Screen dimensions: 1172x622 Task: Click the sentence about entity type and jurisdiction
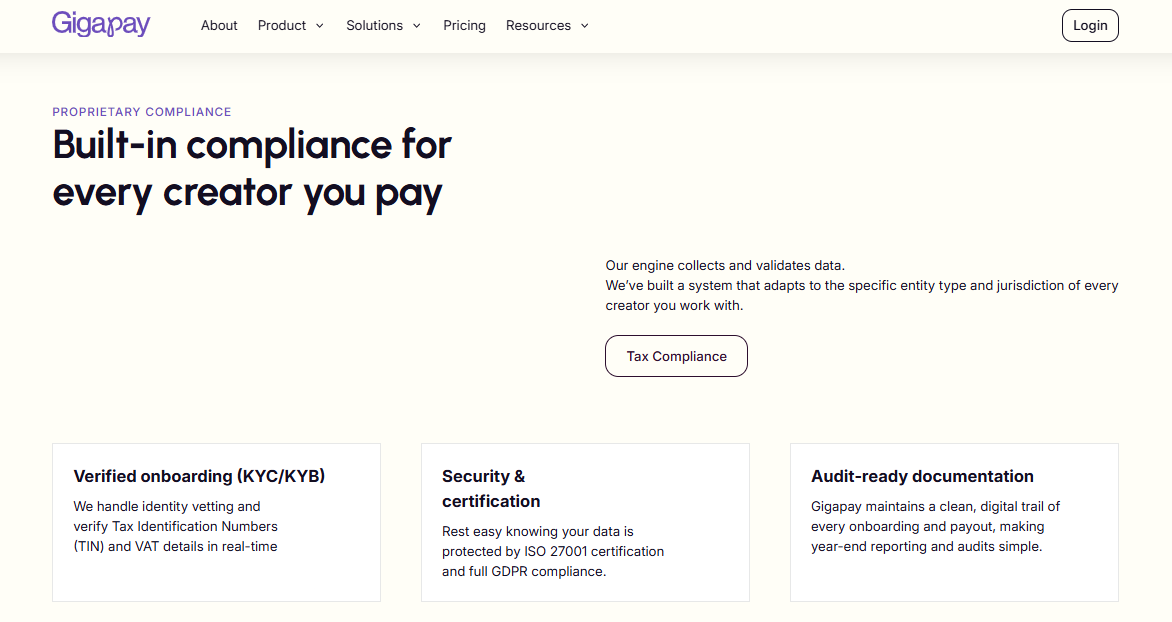tap(862, 295)
